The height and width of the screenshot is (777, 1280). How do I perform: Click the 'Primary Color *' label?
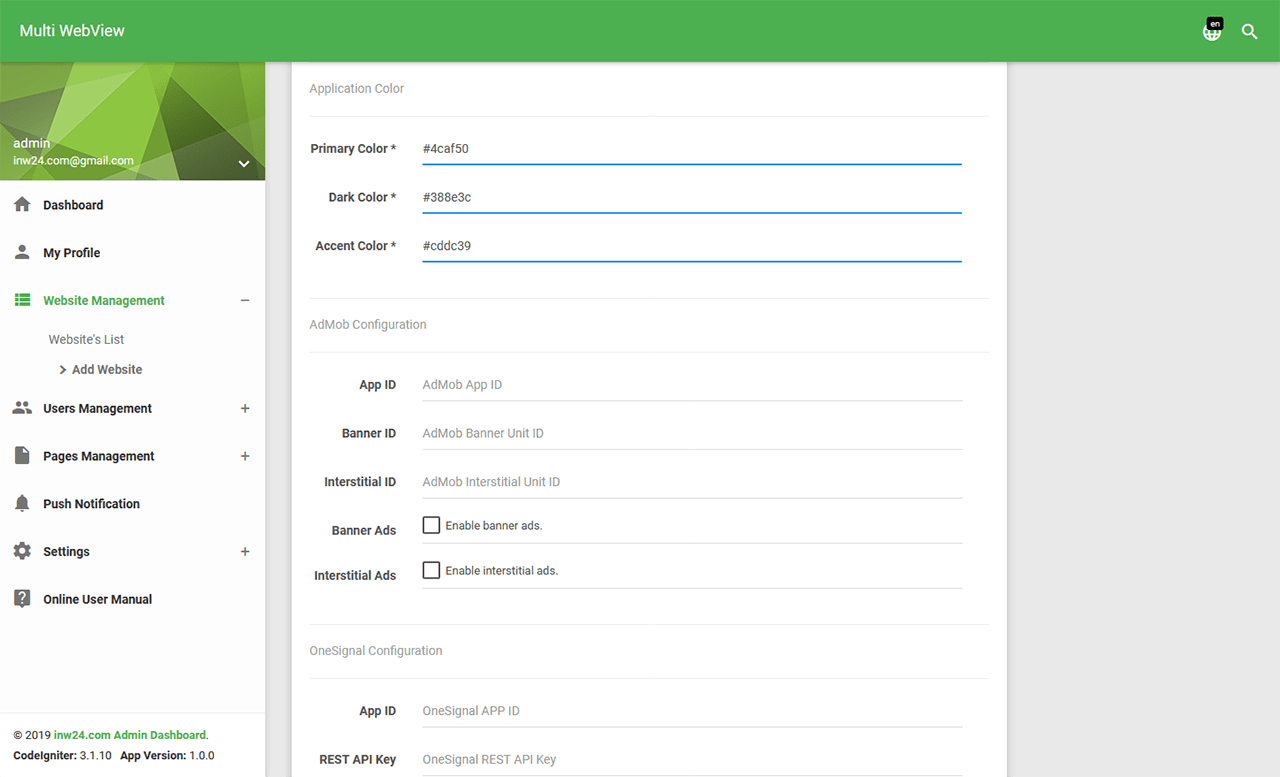353,149
